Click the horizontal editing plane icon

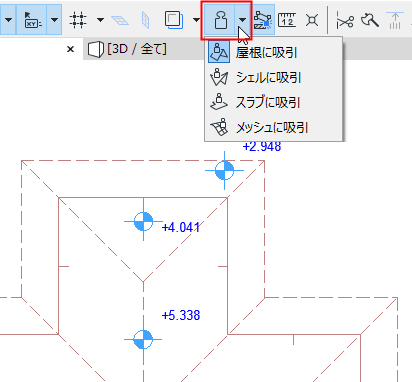pos(120,20)
